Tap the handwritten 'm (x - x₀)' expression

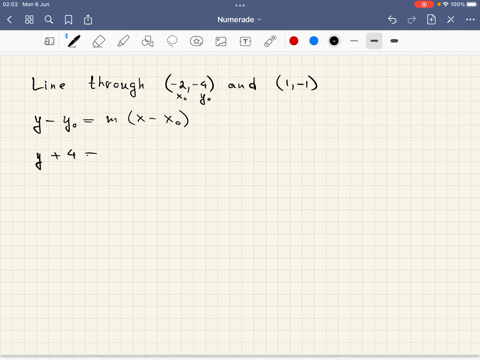pyautogui.click(x=148, y=119)
